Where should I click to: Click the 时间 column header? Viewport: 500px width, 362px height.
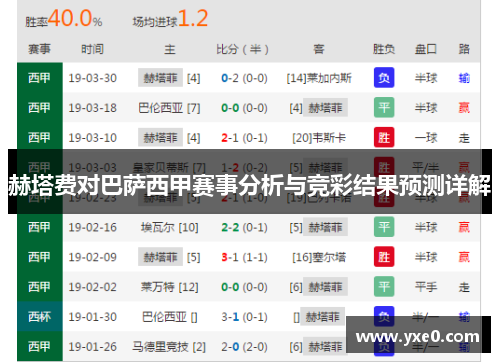pyautogui.click(x=92, y=49)
